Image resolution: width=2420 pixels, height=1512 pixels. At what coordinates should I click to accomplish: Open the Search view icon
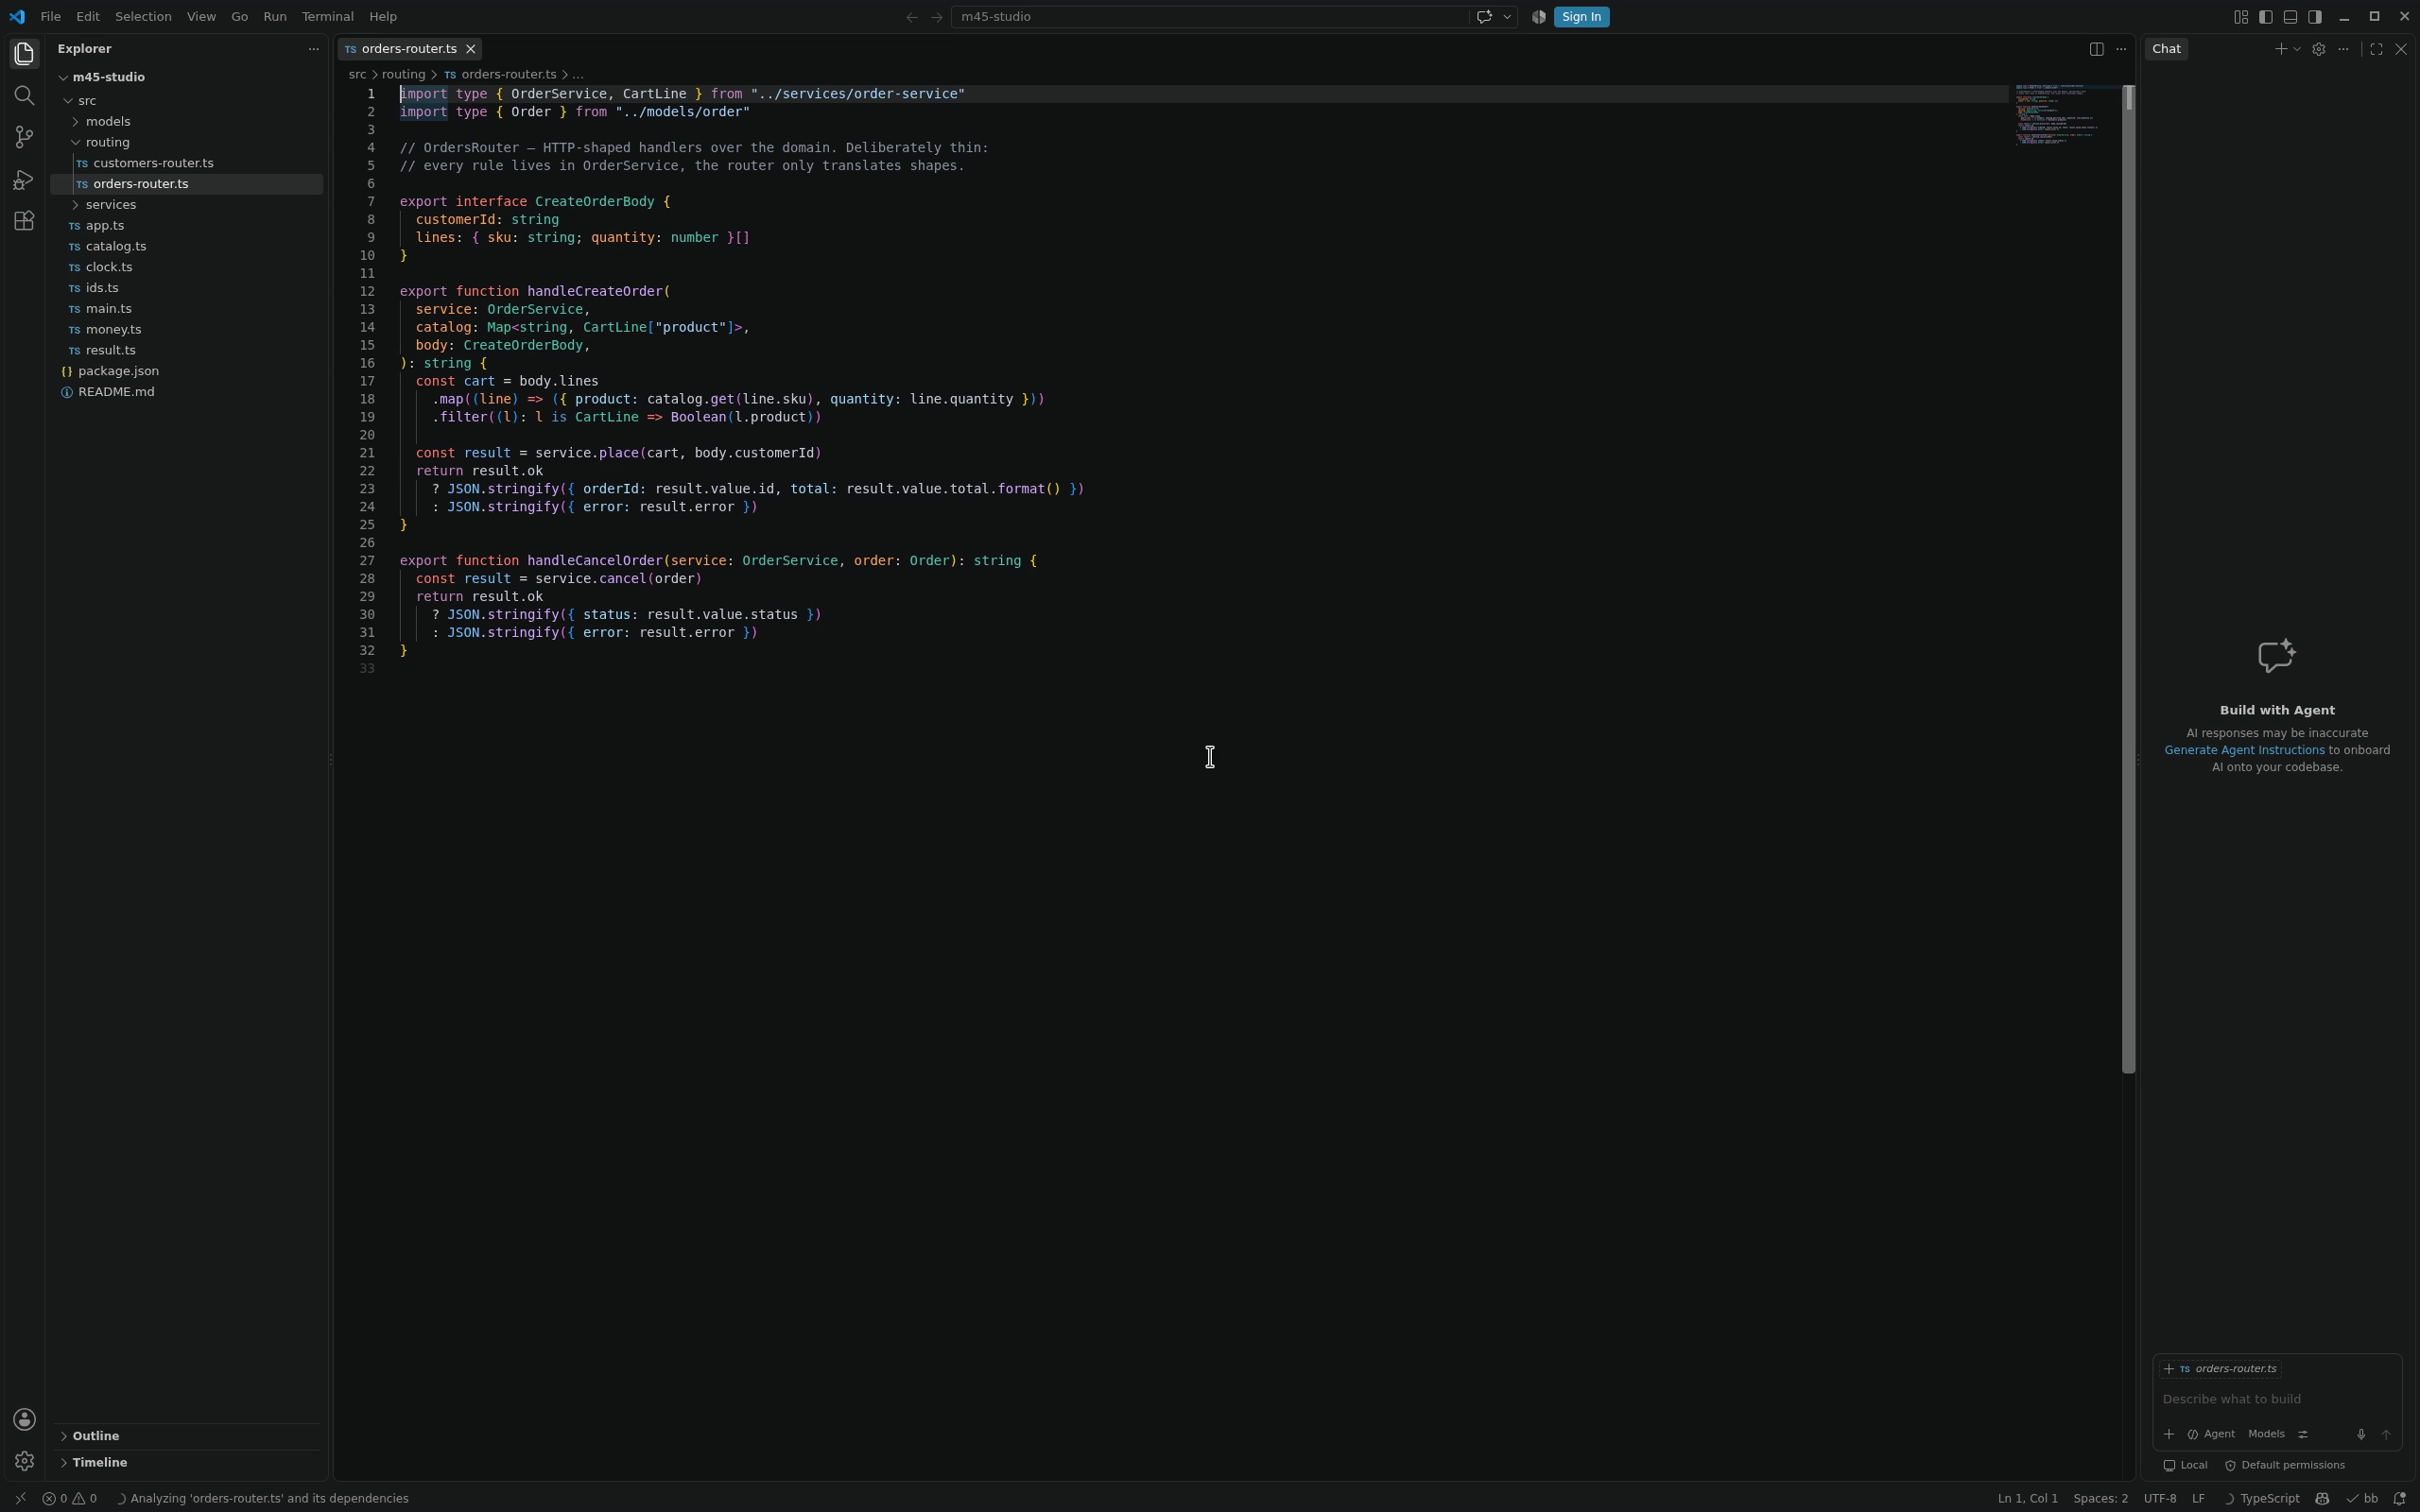click(24, 95)
